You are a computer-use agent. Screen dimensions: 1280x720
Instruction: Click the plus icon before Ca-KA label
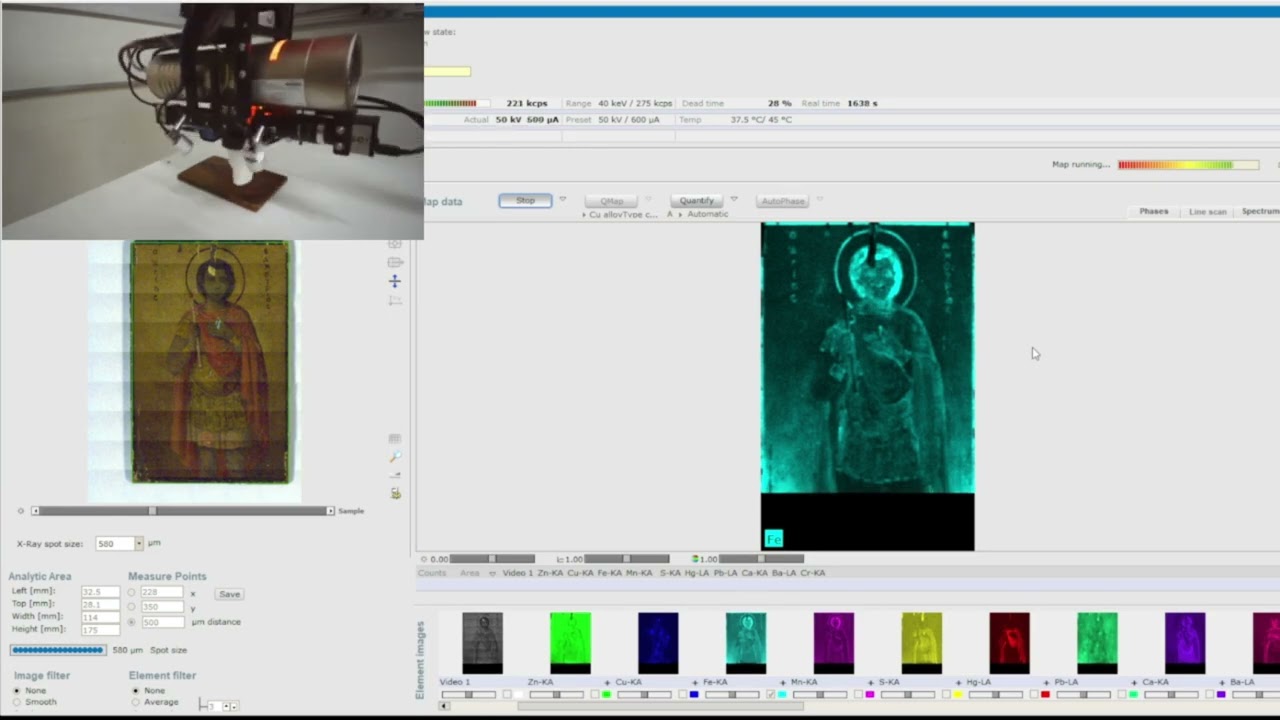(1134, 683)
